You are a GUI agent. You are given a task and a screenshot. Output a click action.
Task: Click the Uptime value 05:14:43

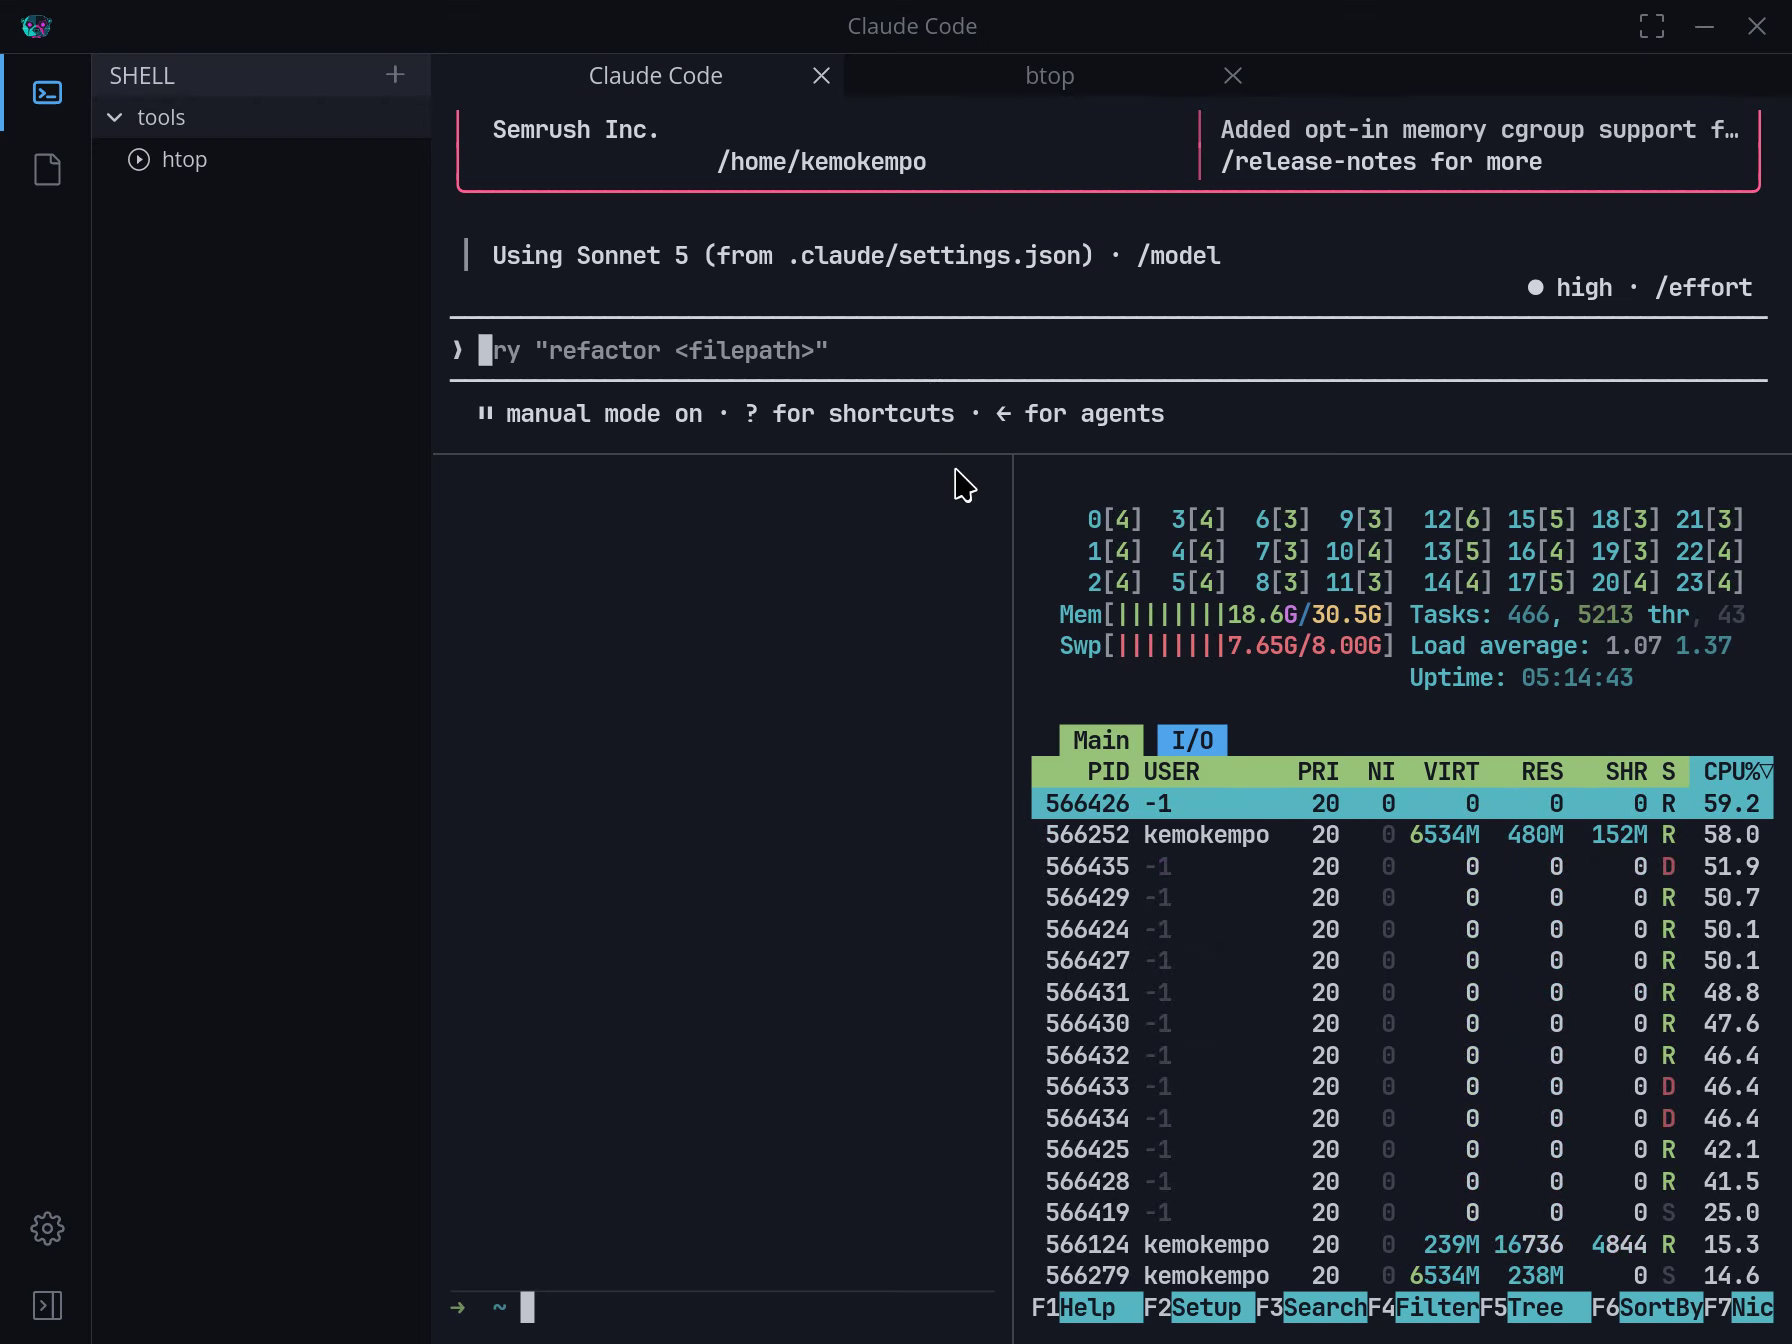pyautogui.click(x=1577, y=678)
